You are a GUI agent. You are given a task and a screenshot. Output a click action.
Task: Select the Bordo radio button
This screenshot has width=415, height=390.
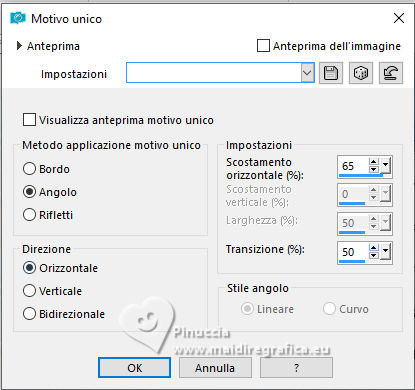click(29, 169)
